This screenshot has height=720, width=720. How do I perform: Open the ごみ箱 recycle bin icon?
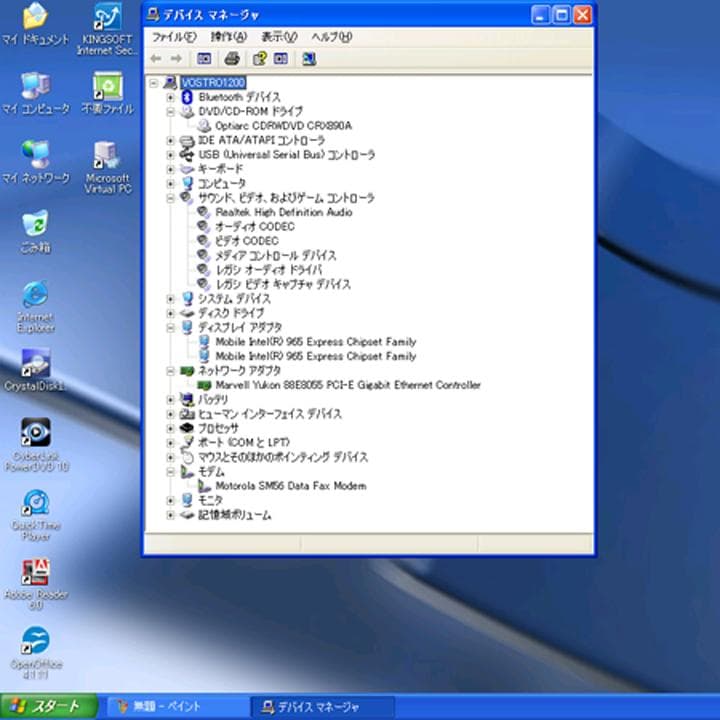(35, 231)
